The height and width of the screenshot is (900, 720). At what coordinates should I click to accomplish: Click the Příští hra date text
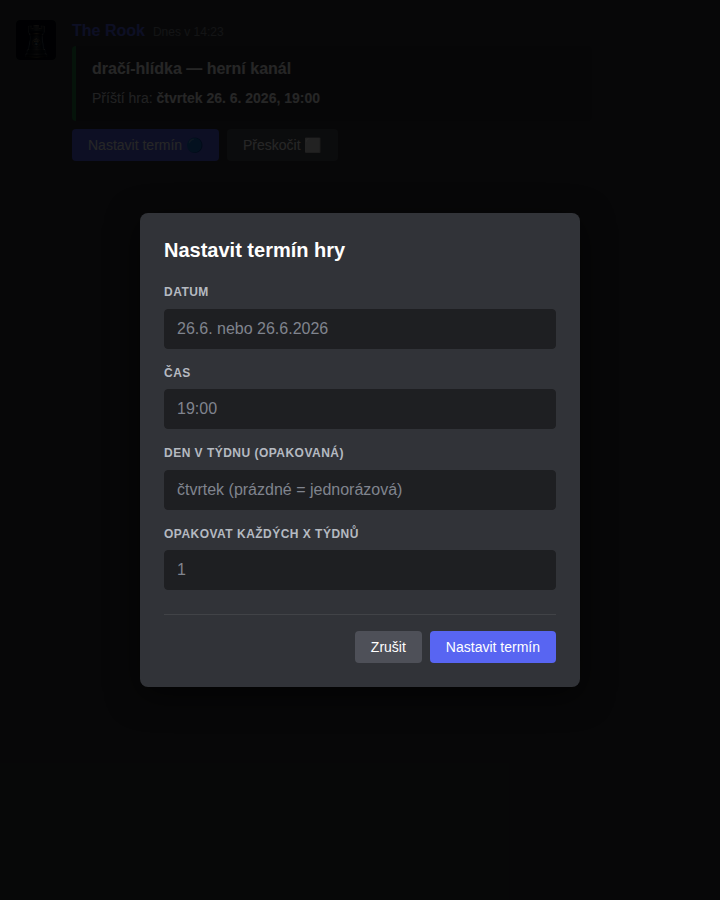coord(238,98)
